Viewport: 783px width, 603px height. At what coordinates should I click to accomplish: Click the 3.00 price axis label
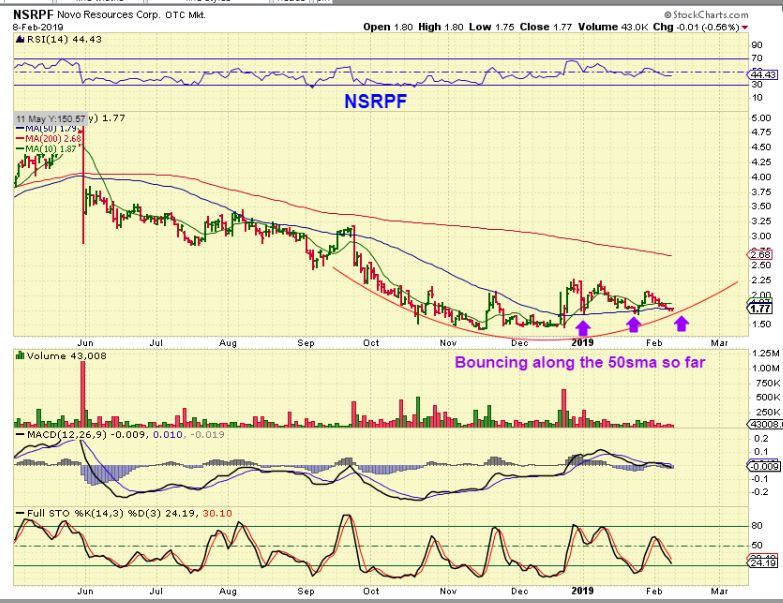[x=761, y=236]
